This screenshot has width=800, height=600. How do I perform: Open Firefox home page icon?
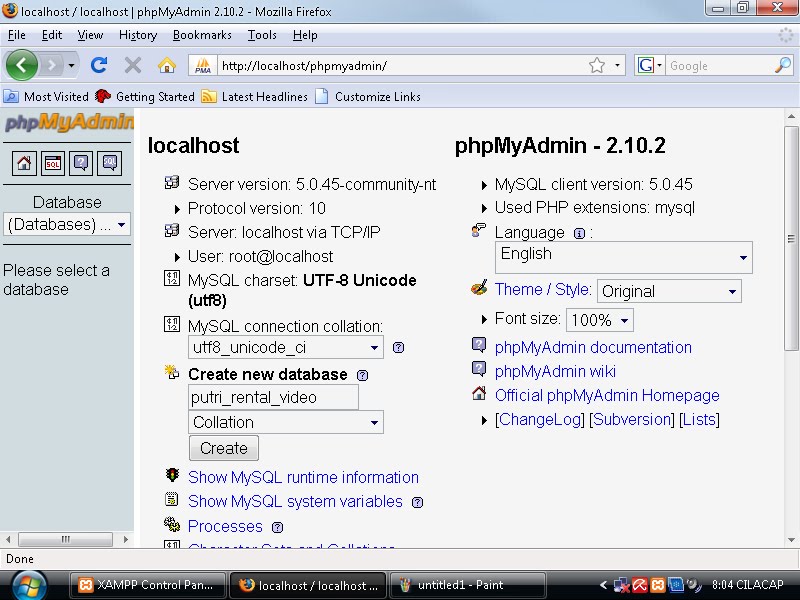(x=167, y=65)
